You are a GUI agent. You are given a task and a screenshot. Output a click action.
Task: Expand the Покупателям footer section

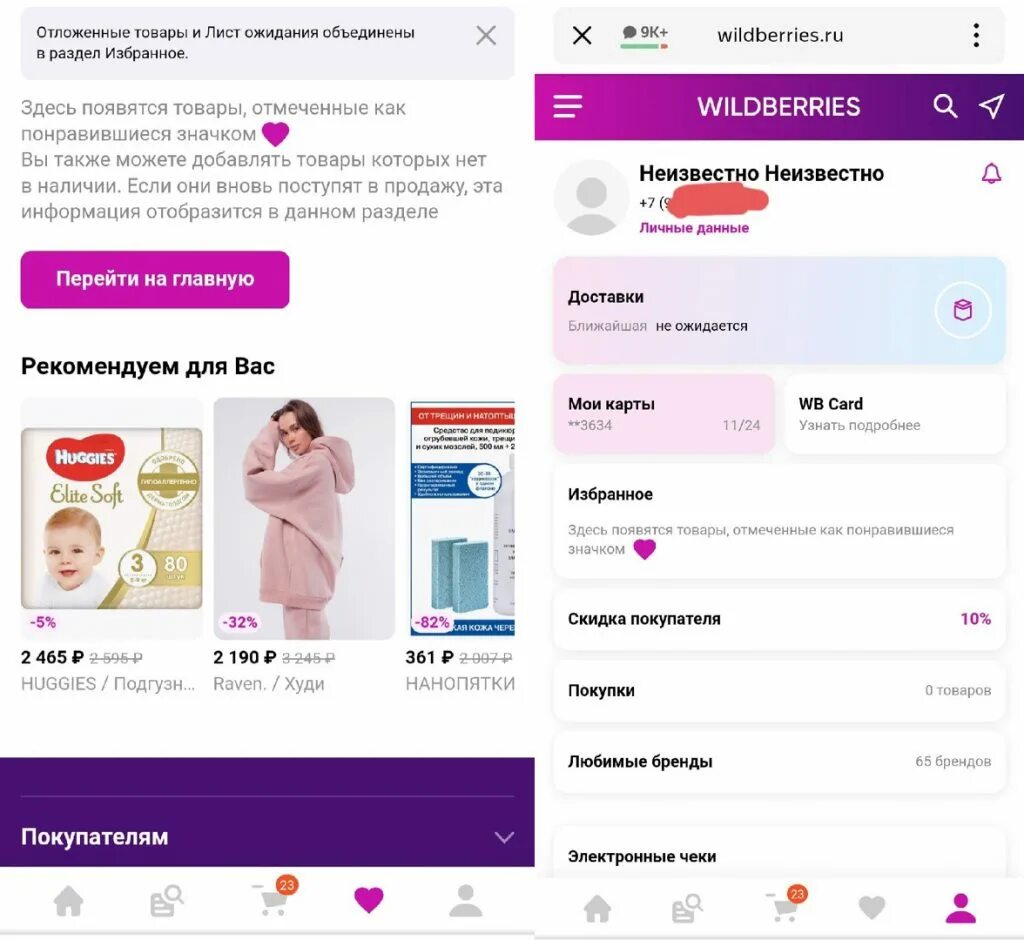tap(267, 837)
